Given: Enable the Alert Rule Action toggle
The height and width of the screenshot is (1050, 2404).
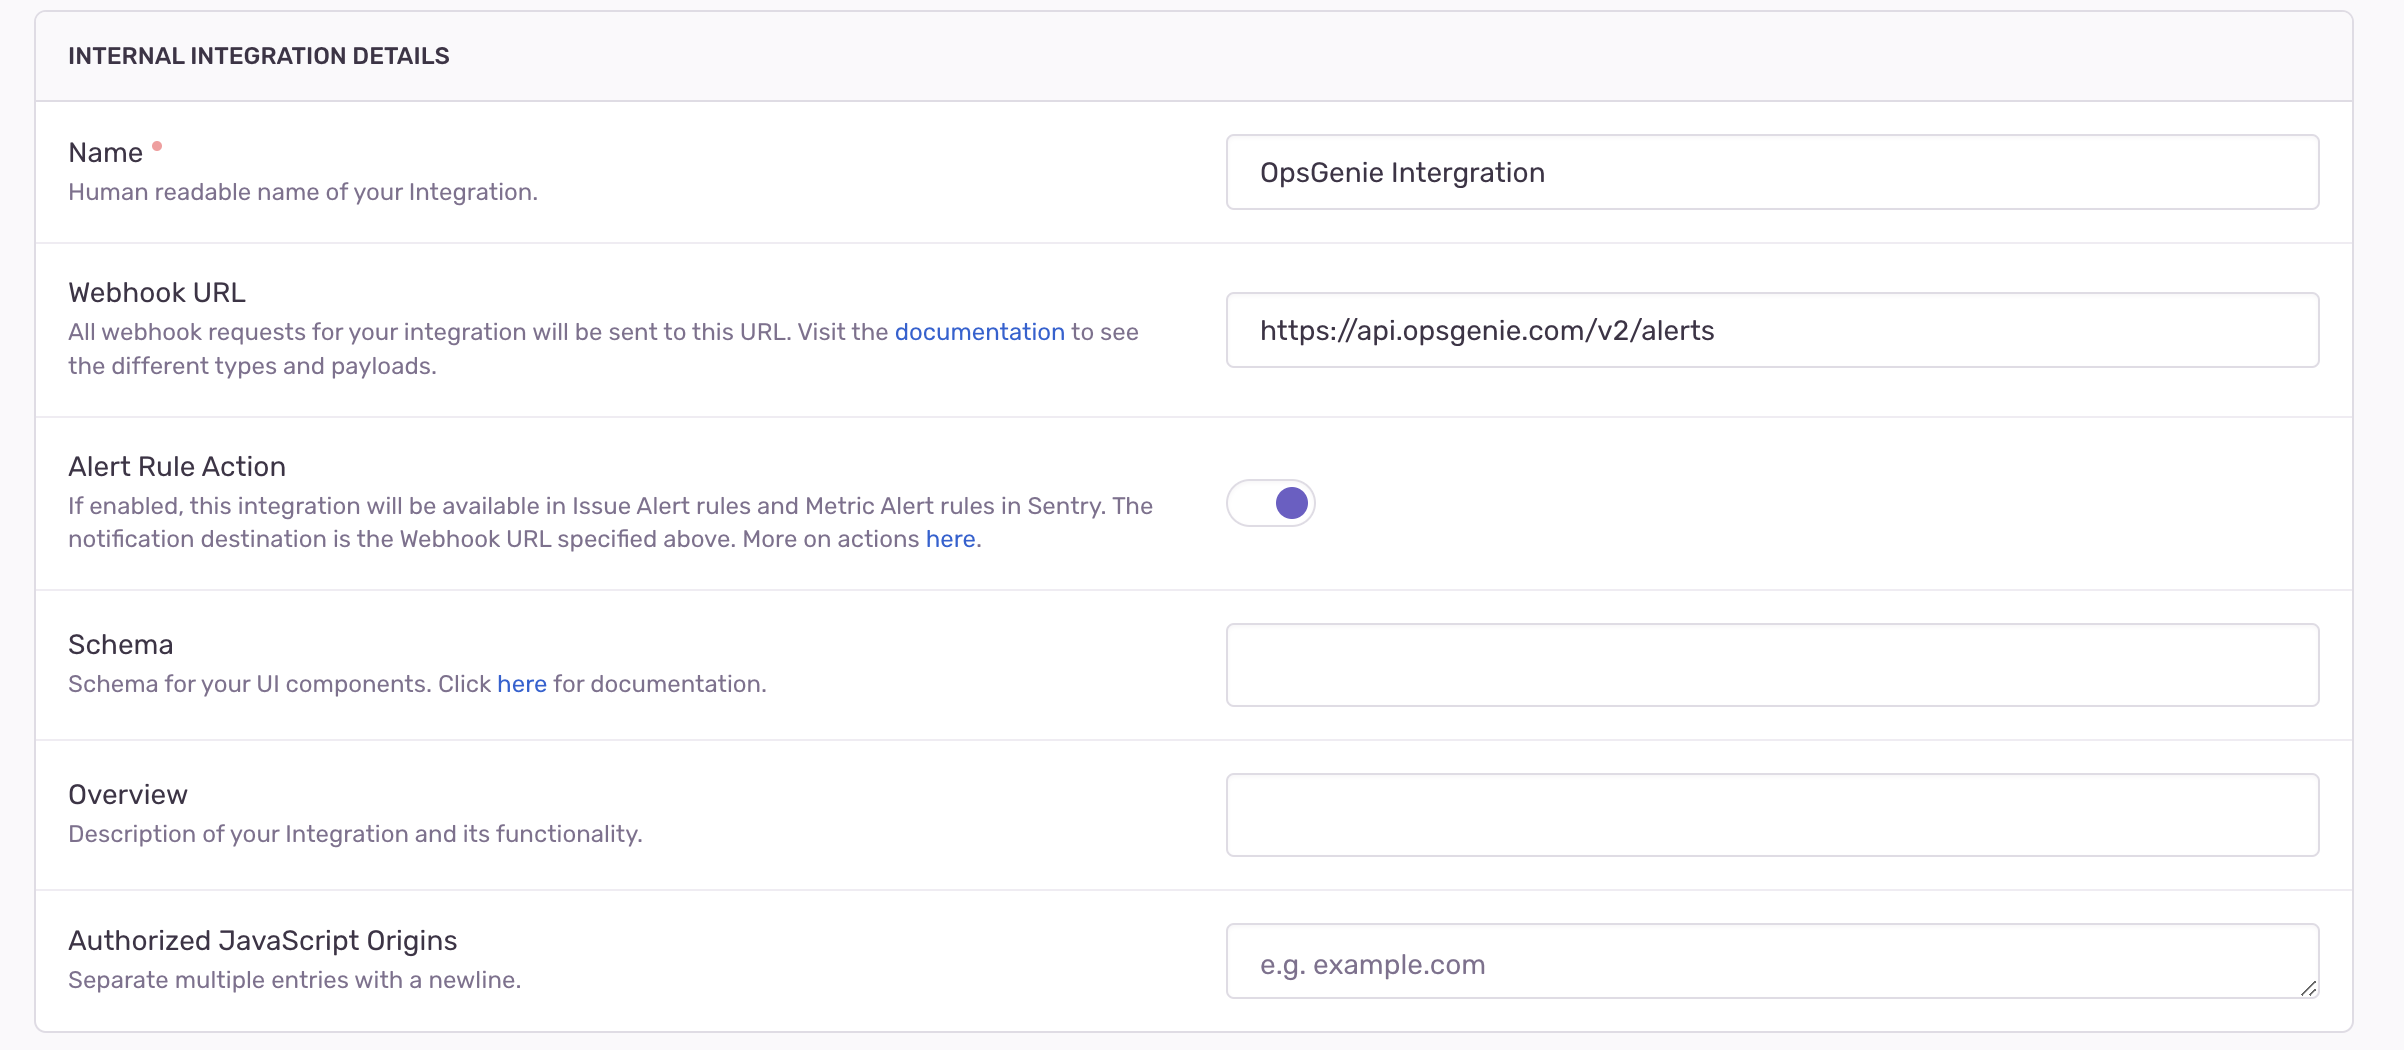Looking at the screenshot, I should pyautogui.click(x=1271, y=503).
